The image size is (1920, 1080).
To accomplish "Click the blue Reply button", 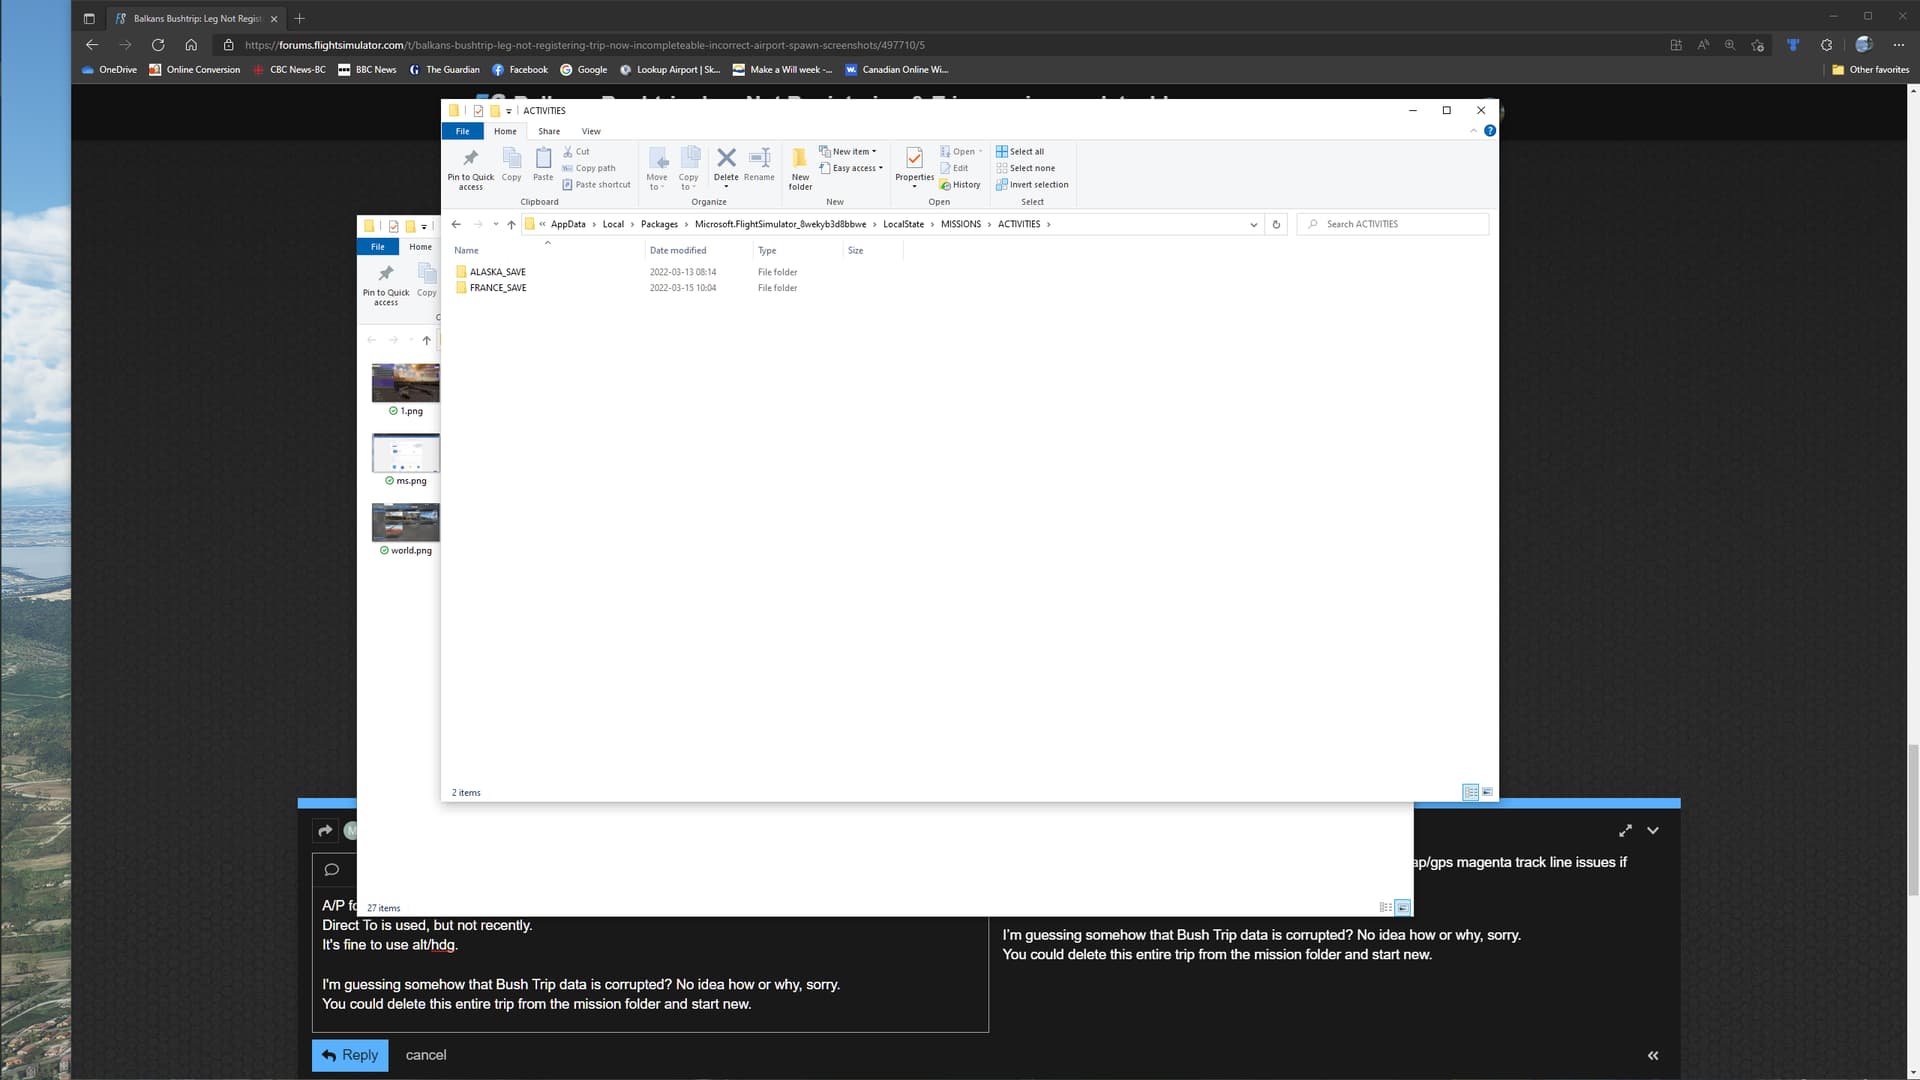I will click(x=350, y=1055).
